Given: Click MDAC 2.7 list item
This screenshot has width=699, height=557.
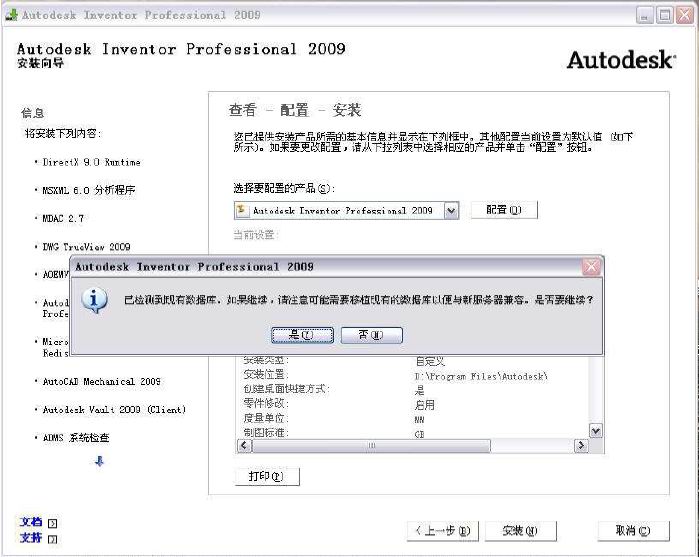Looking at the screenshot, I should point(63,219).
